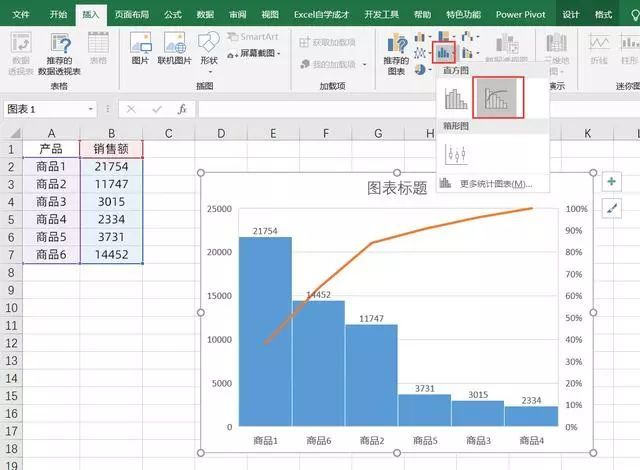
Task: Select column B header
Action: 111,133
